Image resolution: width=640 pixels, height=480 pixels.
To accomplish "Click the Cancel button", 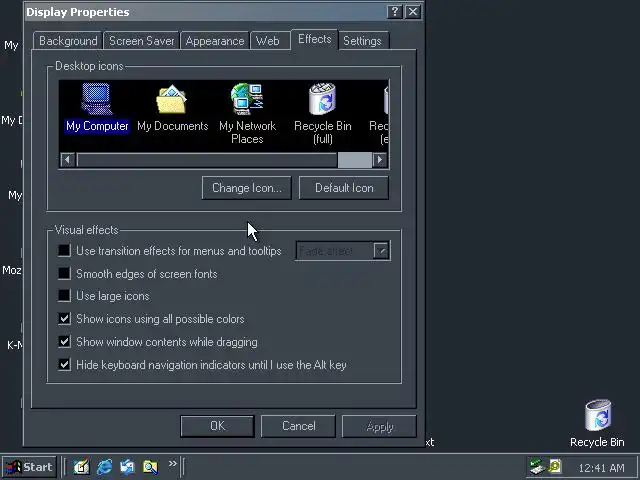I will coord(298,426).
